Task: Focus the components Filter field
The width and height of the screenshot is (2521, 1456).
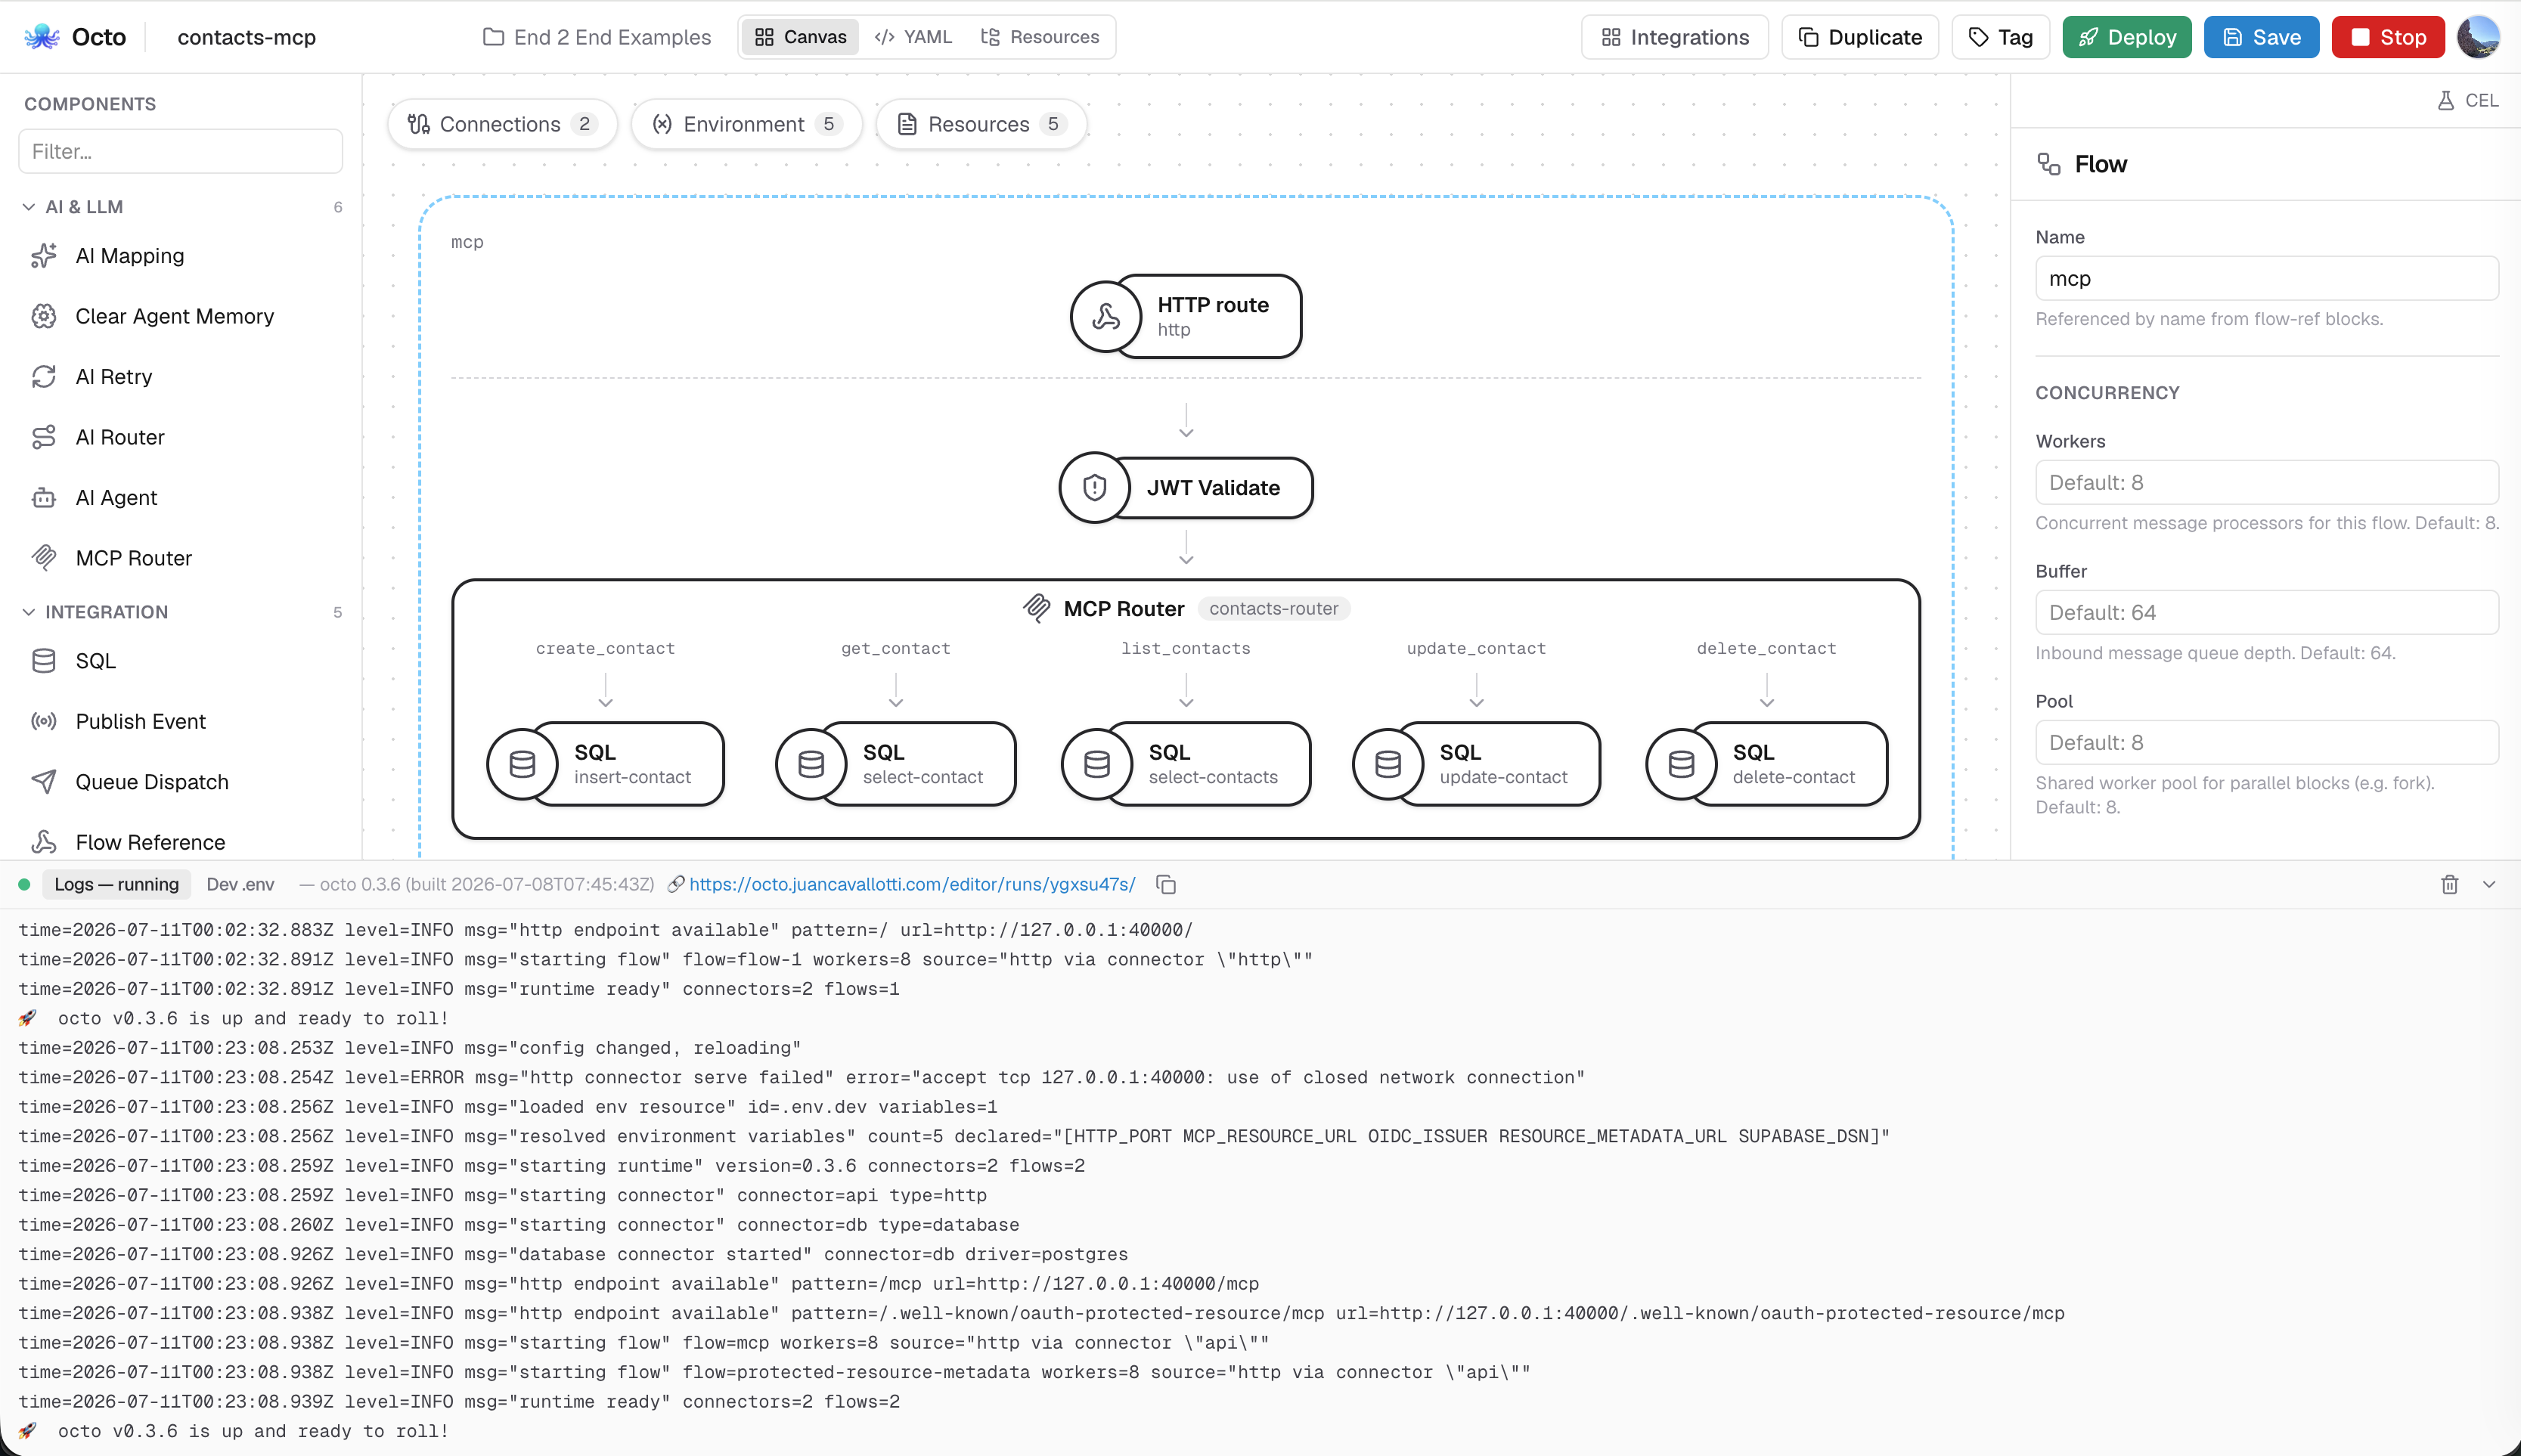Action: tap(180, 151)
